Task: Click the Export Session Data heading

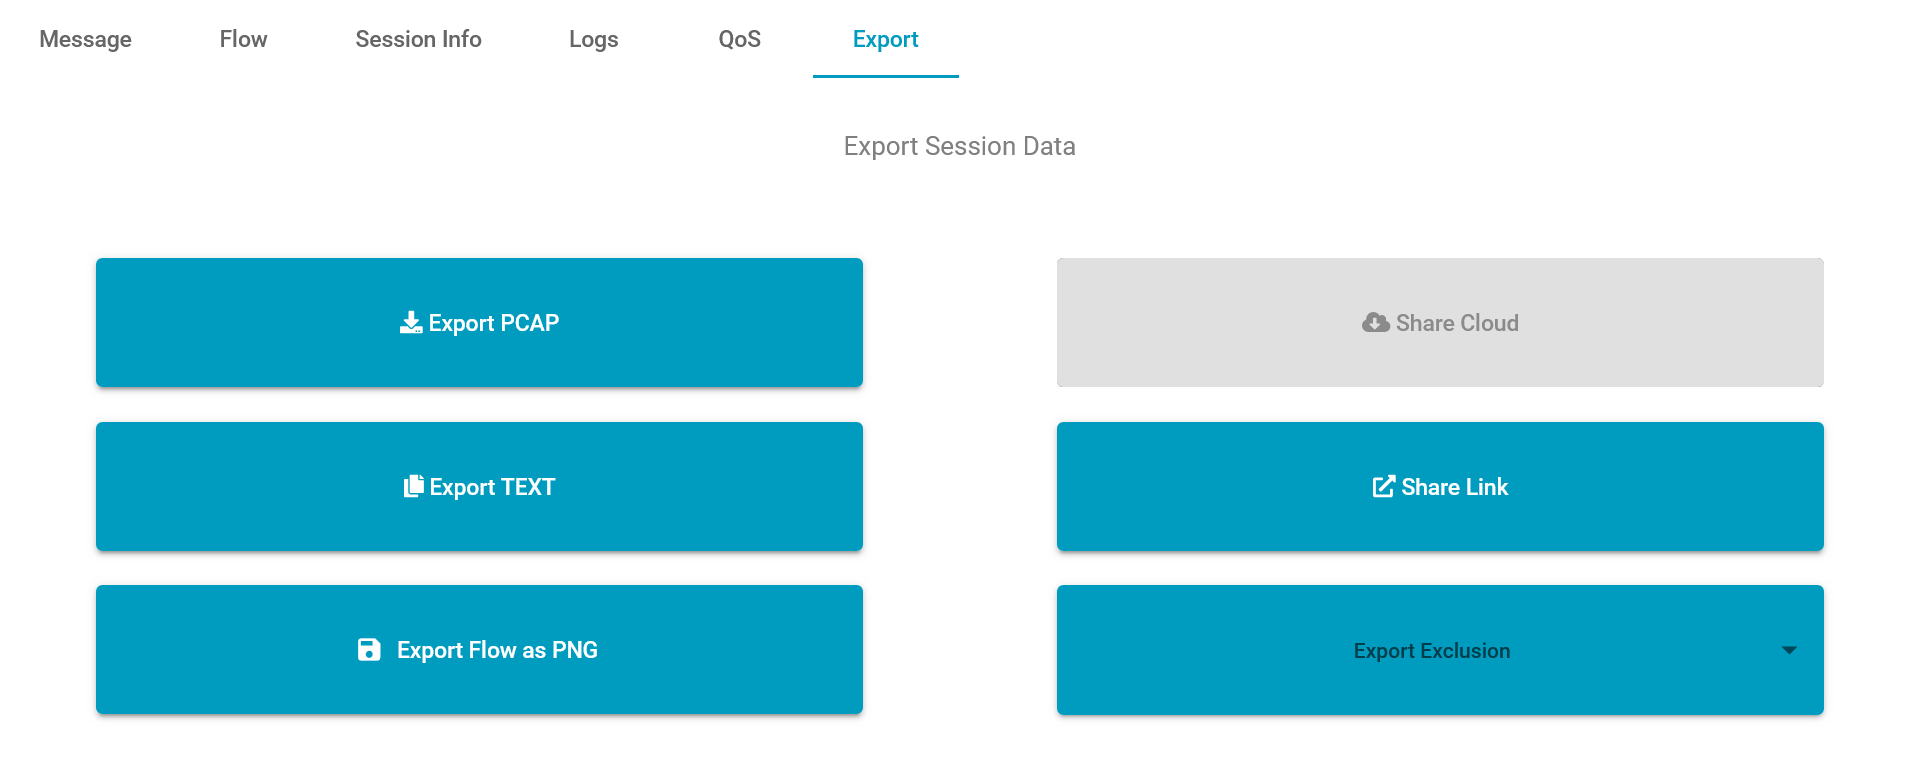Action: pyautogui.click(x=959, y=146)
